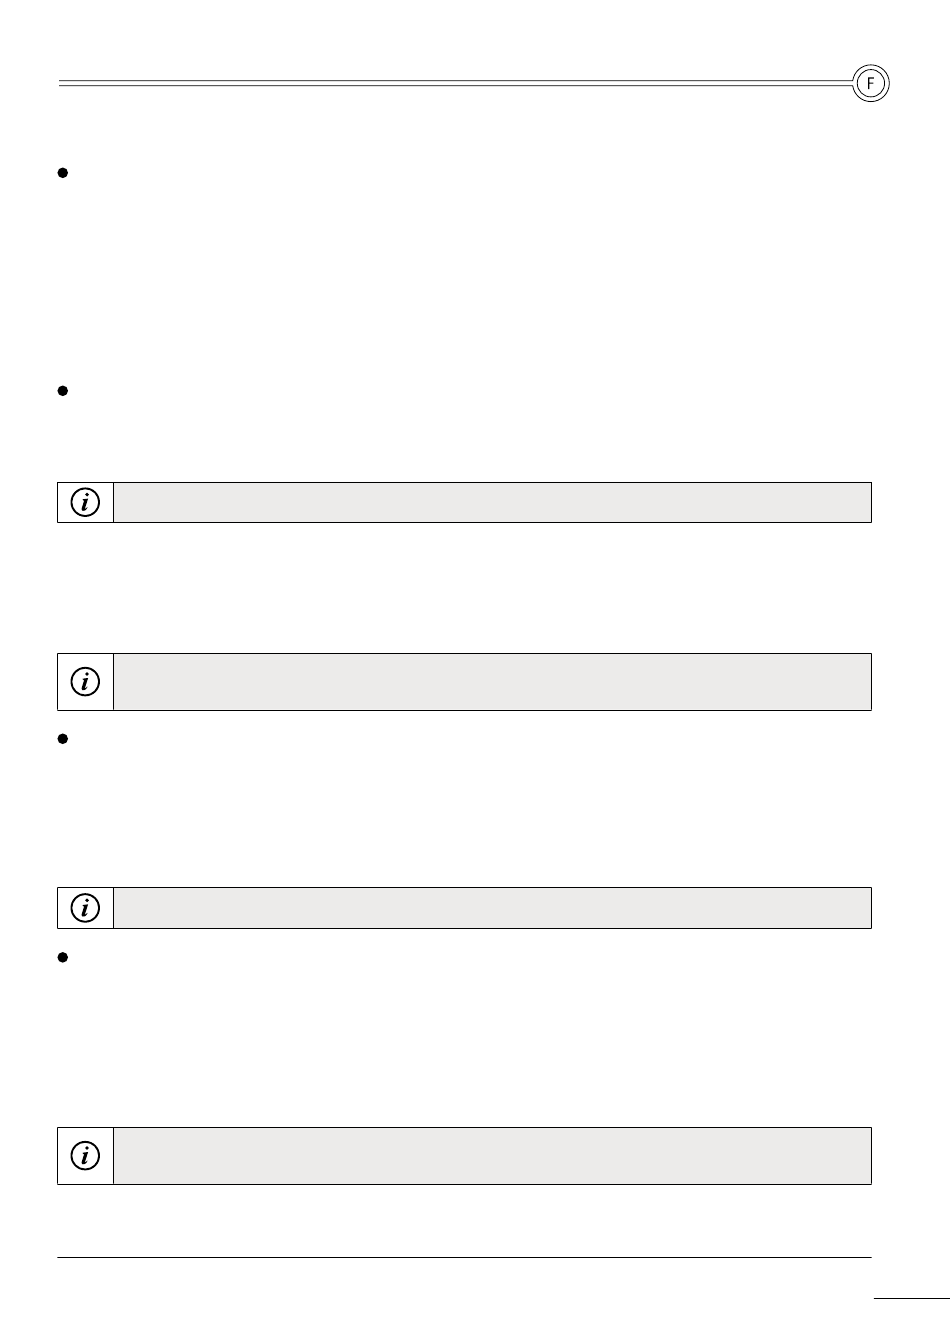Select the third bullet point marker
Viewport: 950px width, 1344px height.
[62, 739]
